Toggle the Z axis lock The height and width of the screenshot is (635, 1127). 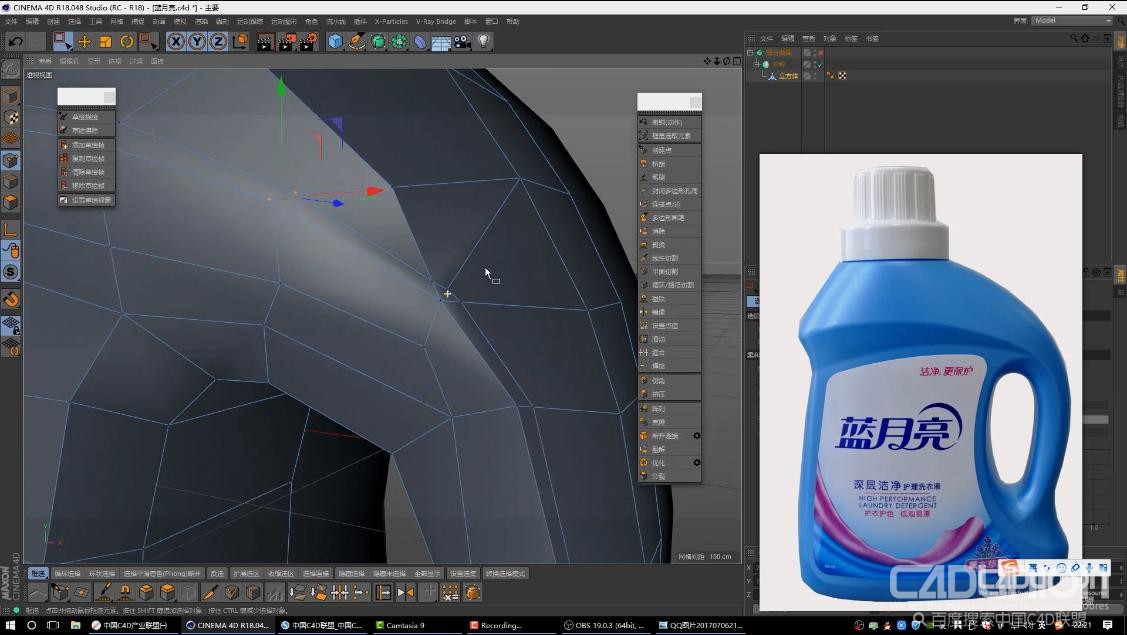(x=218, y=42)
